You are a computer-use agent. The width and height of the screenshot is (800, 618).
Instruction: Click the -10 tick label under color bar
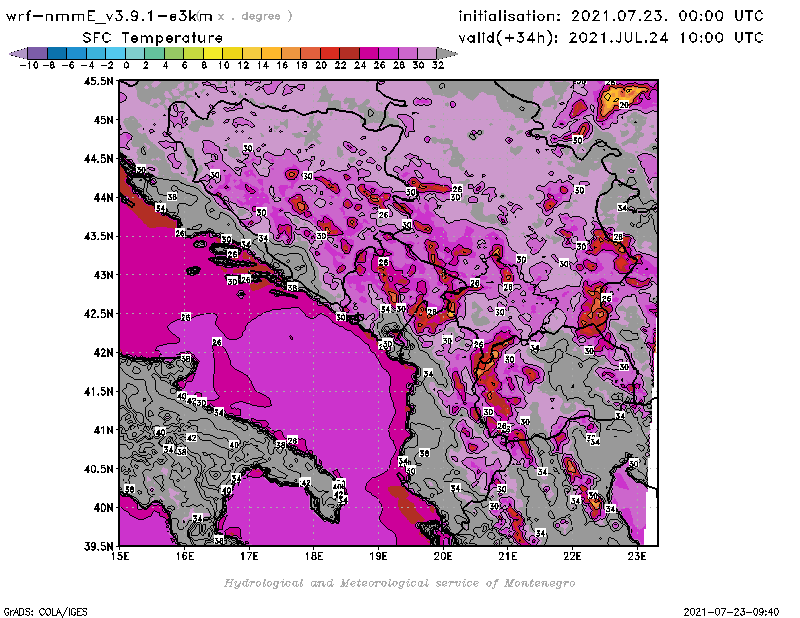29,66
